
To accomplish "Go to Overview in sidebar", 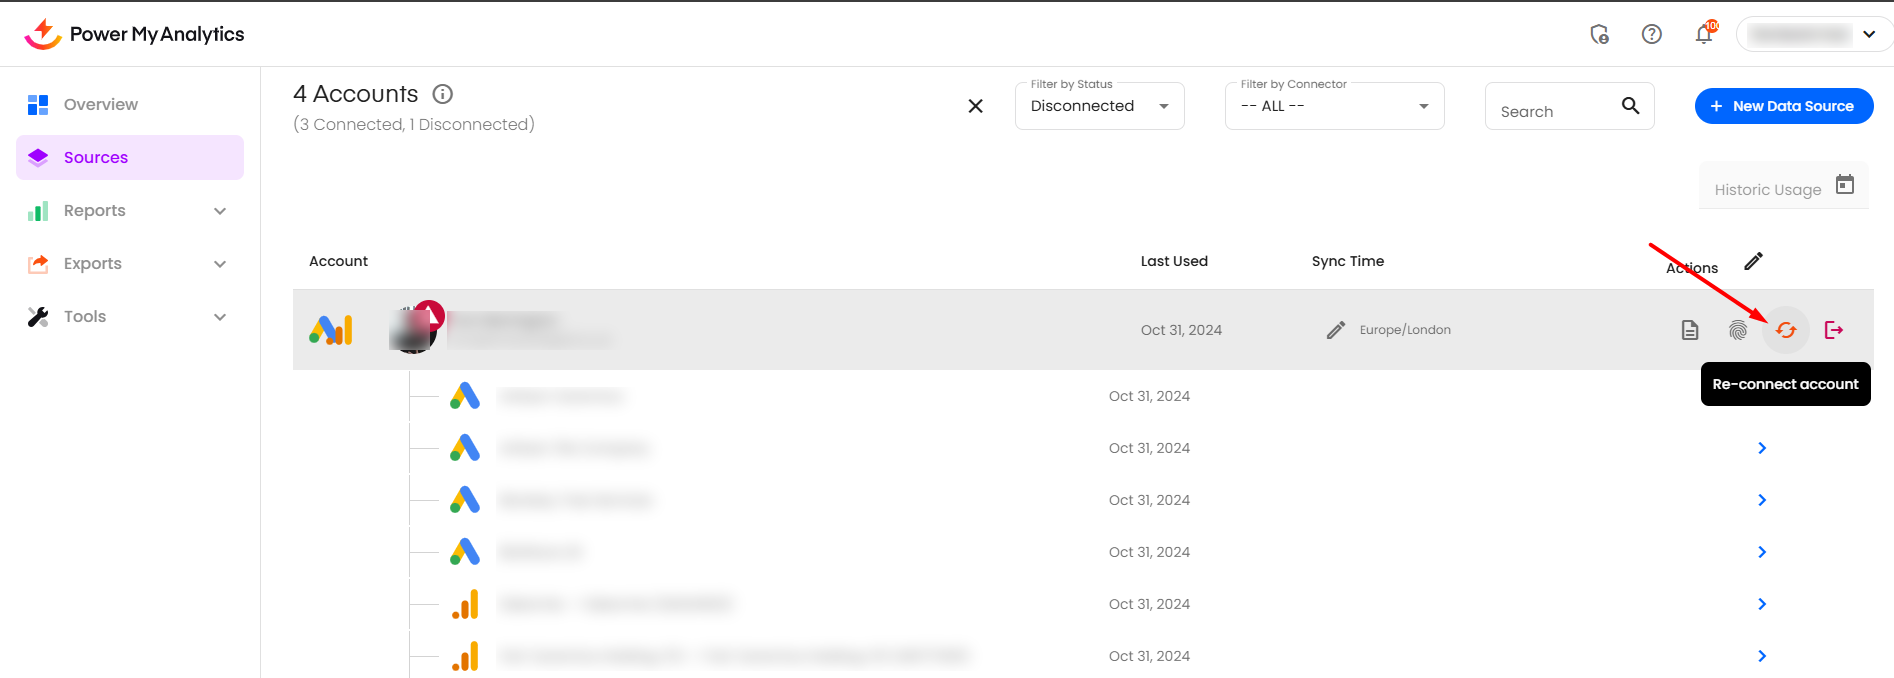I will 100,105.
